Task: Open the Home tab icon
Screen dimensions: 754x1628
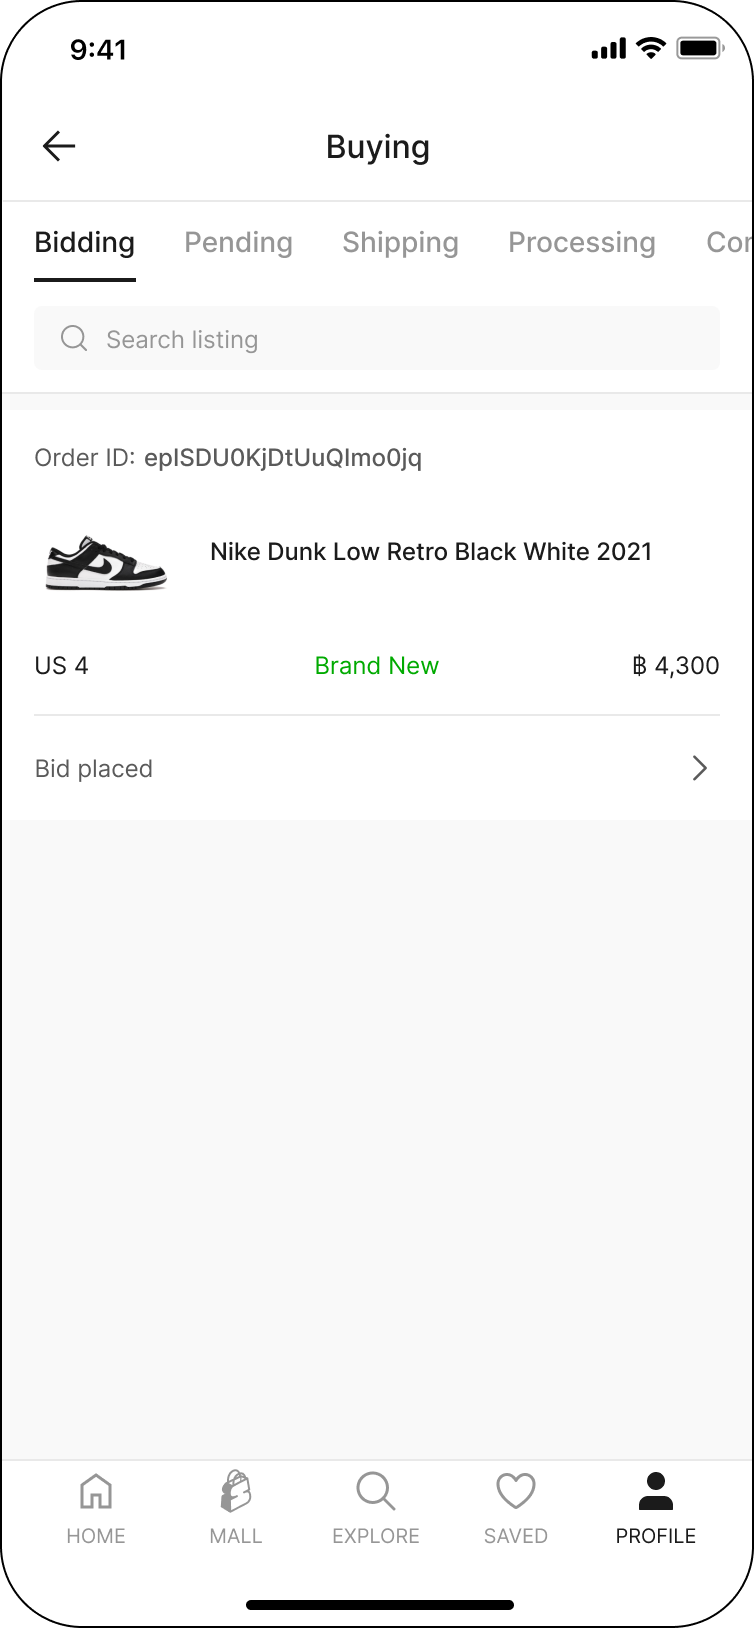Action: (x=96, y=1492)
